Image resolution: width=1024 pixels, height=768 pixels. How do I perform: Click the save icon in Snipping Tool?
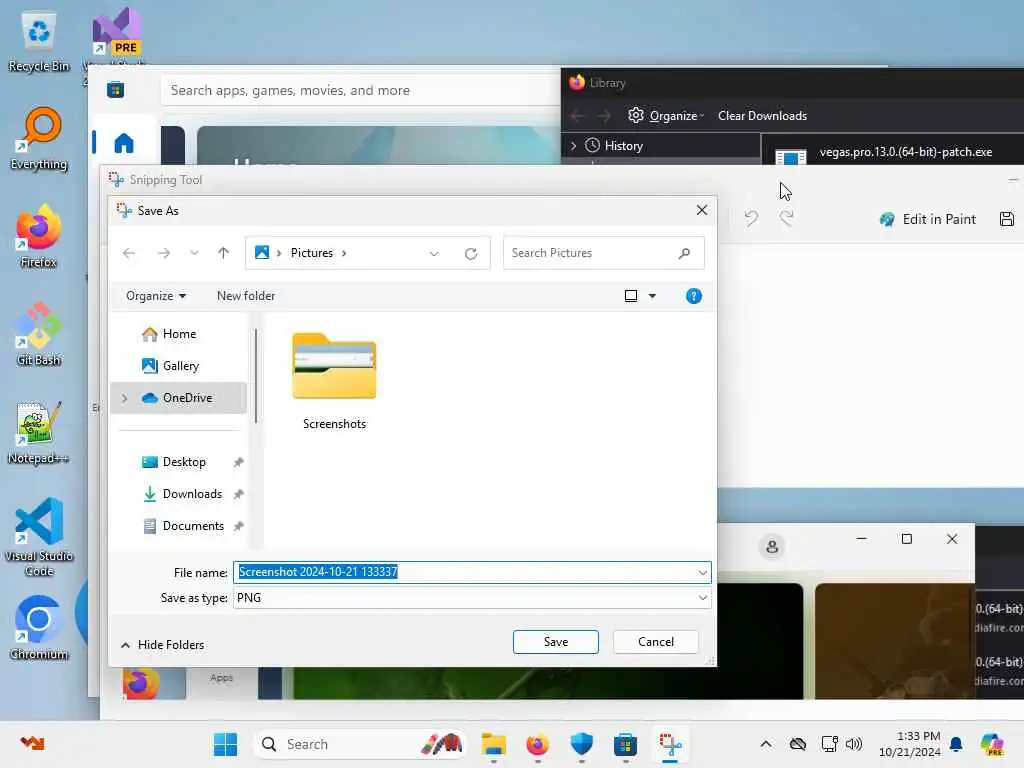[x=1006, y=219]
